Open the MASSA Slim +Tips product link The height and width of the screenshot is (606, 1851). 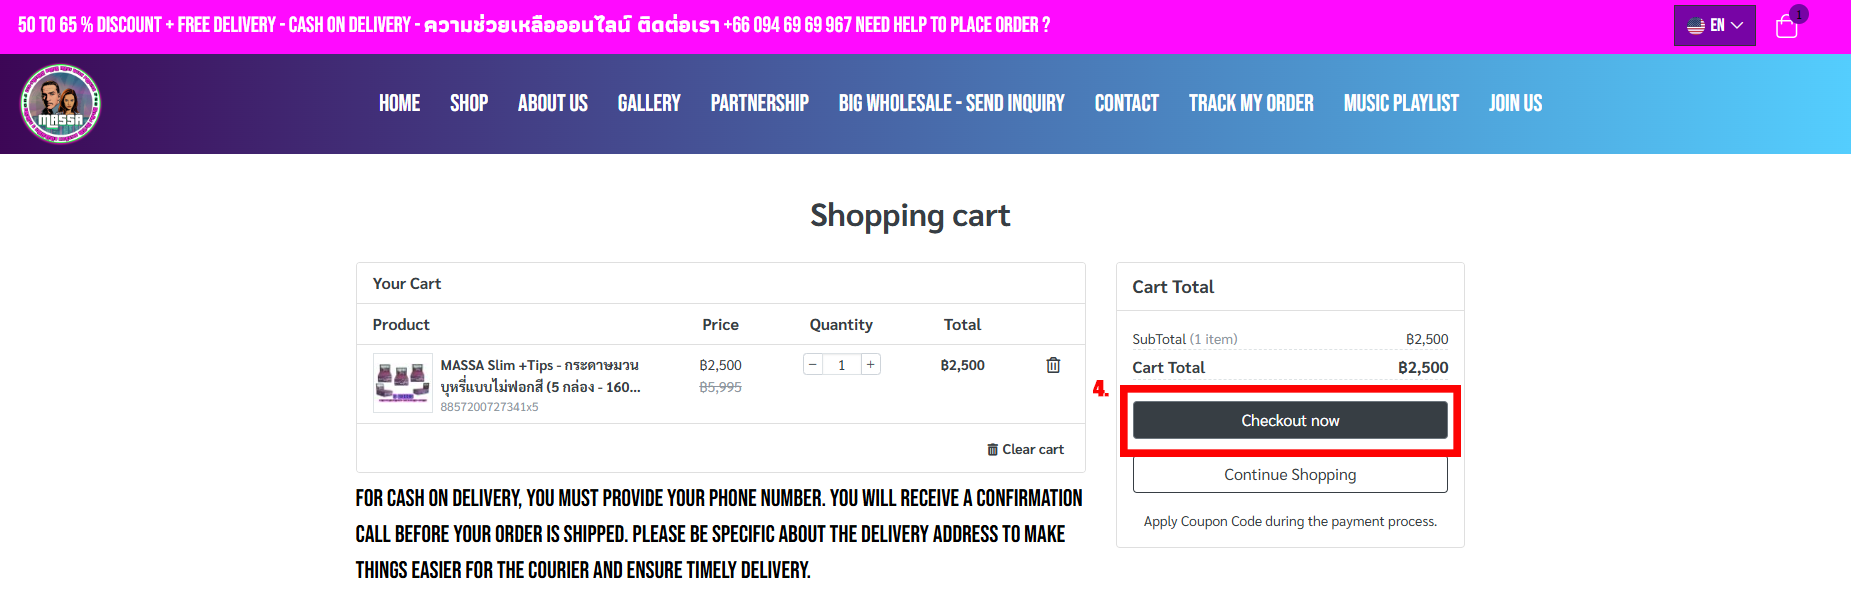(540, 376)
